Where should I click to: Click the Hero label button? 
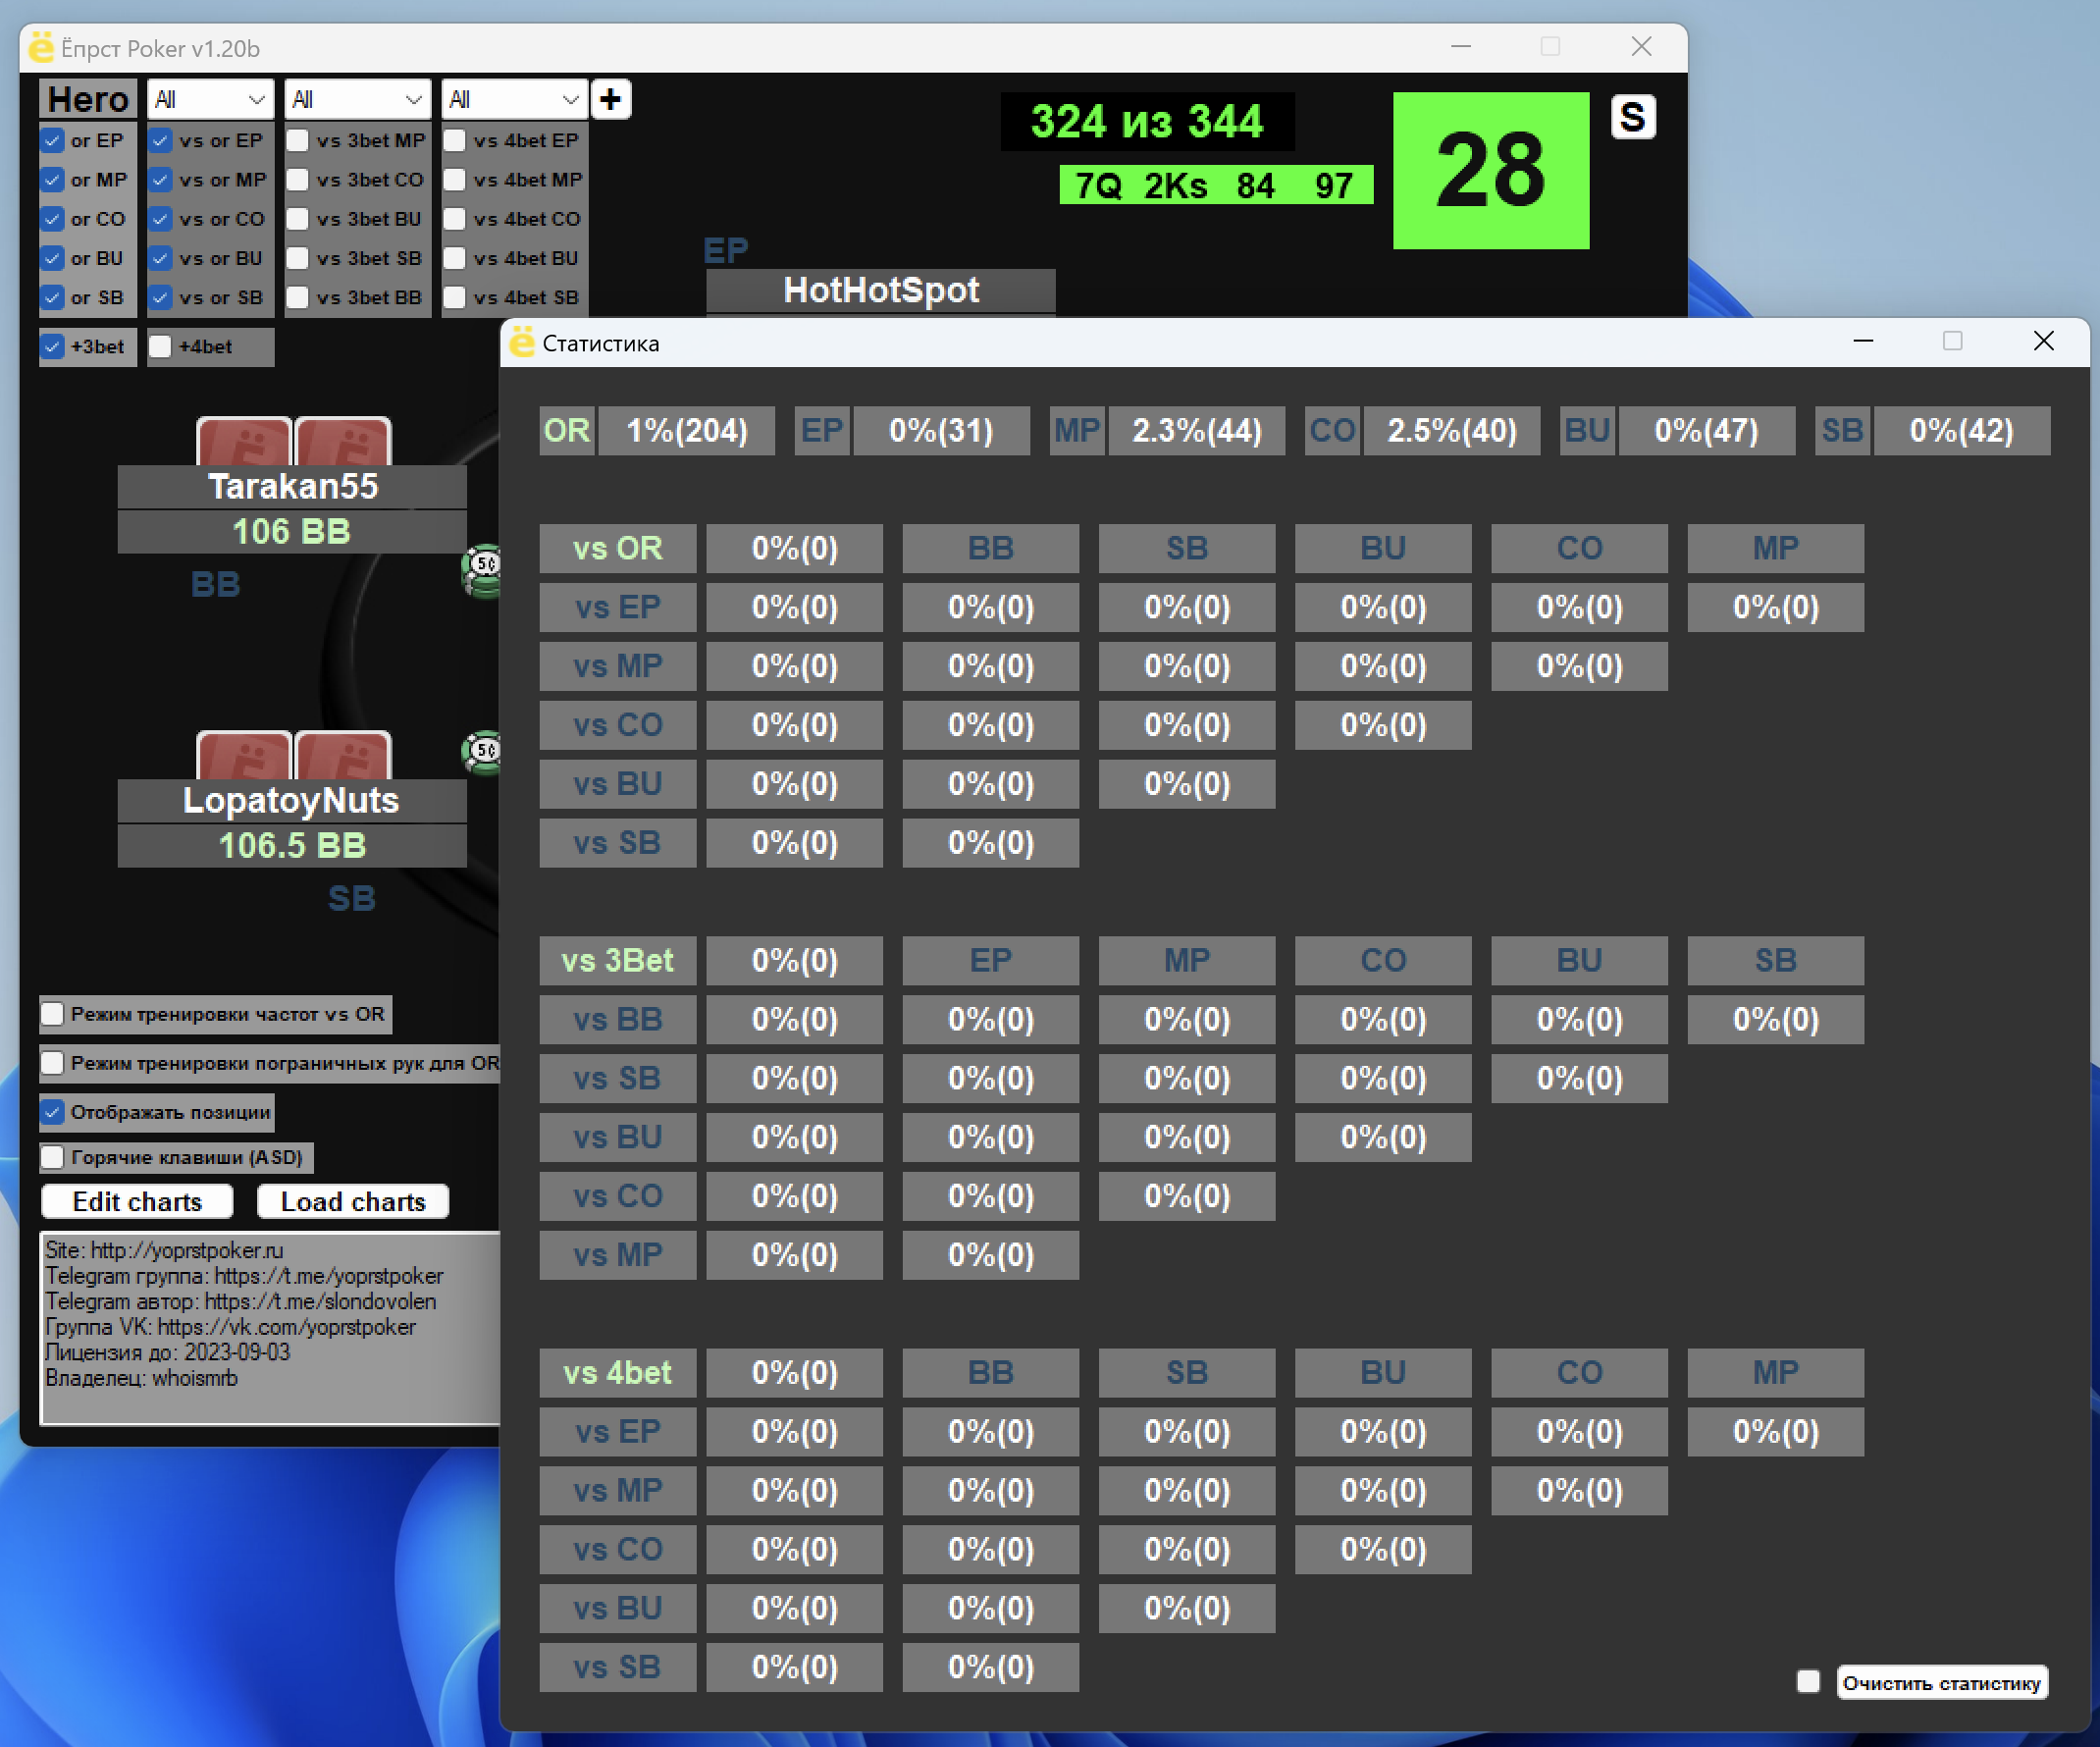point(88,99)
